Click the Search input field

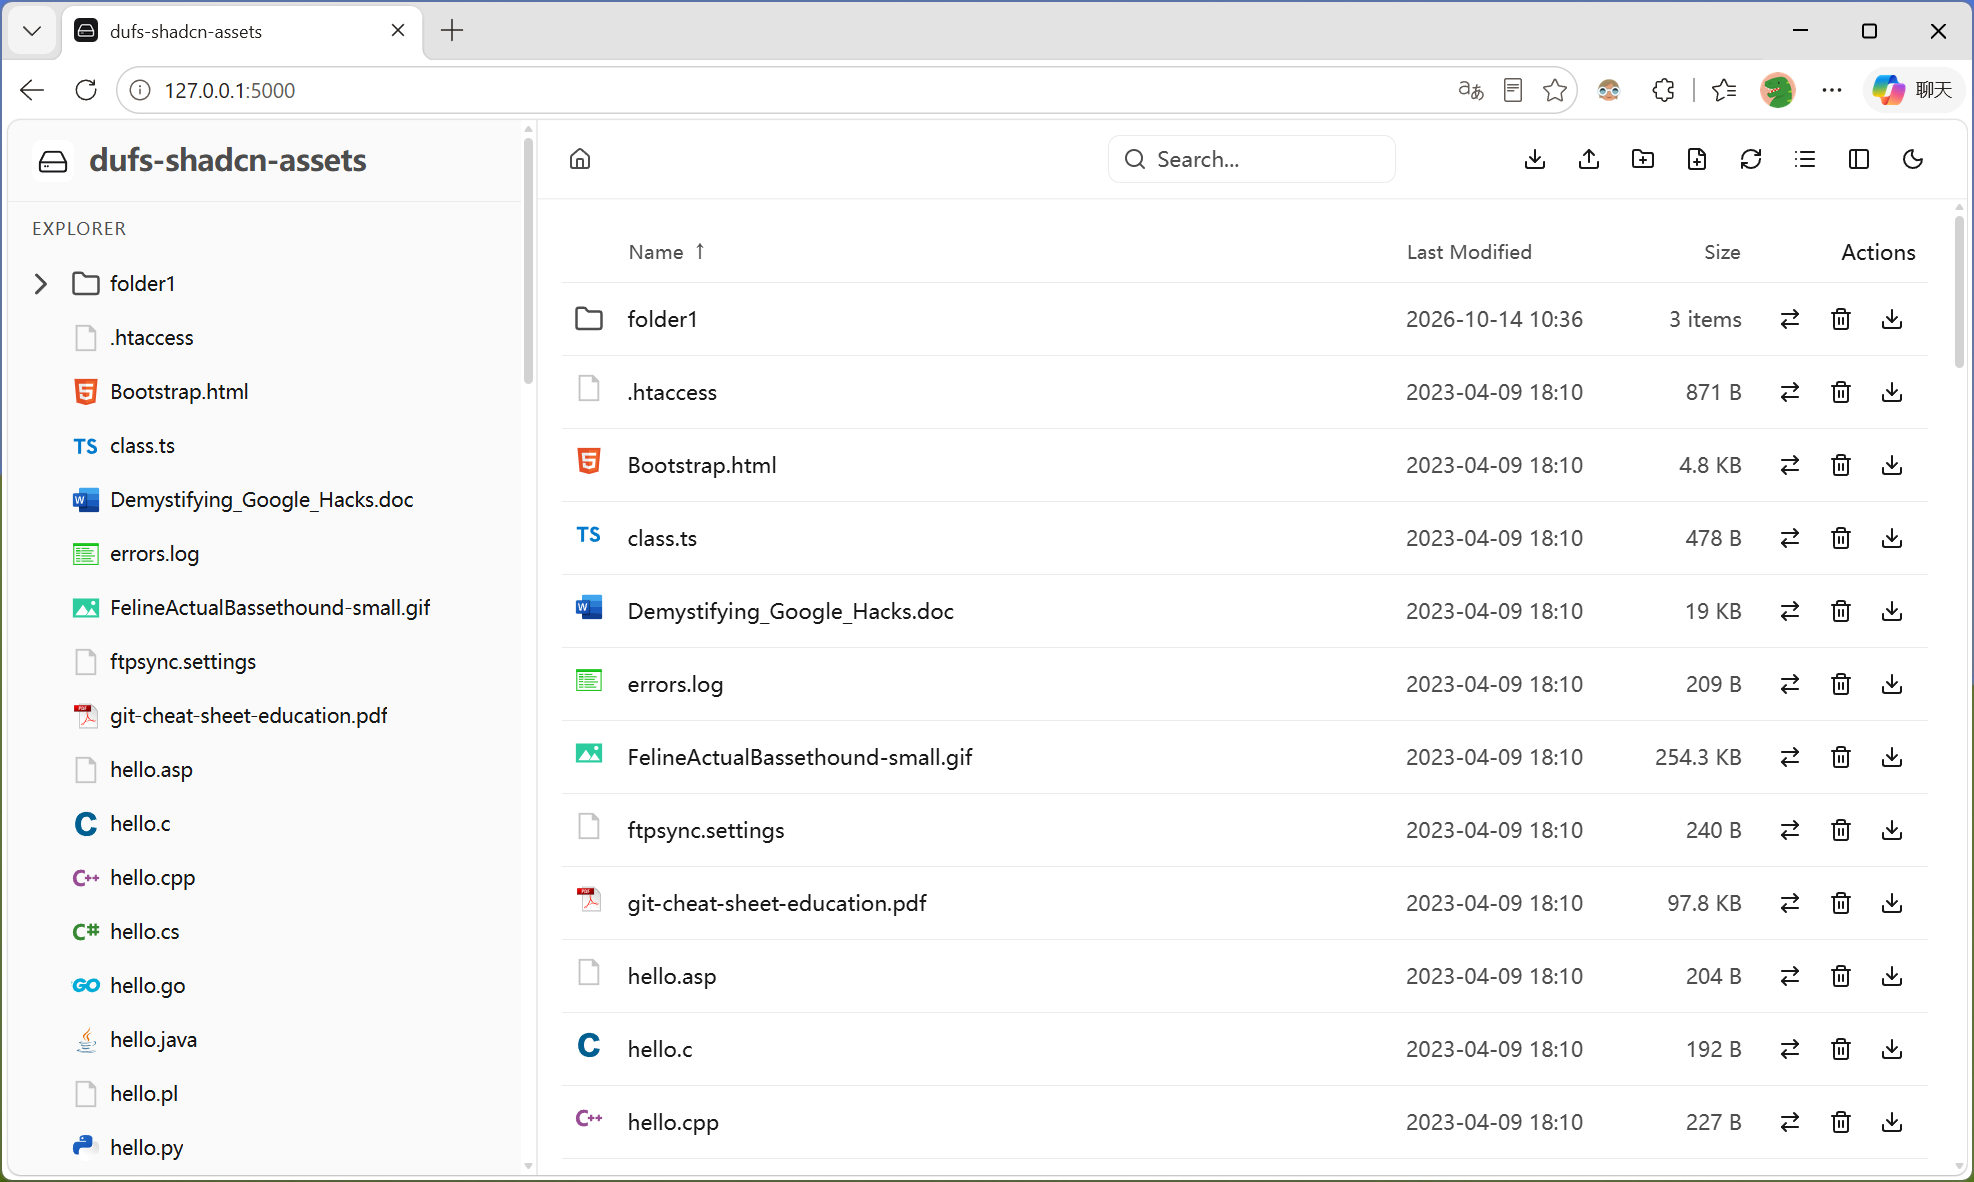pyautogui.click(x=1251, y=159)
